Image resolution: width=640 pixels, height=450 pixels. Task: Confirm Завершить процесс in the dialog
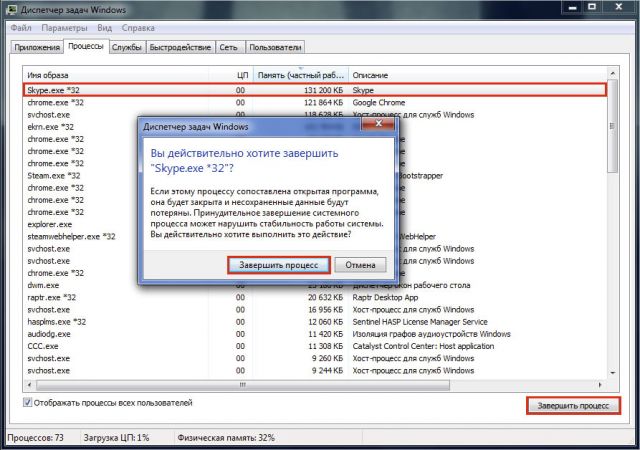coord(279,265)
